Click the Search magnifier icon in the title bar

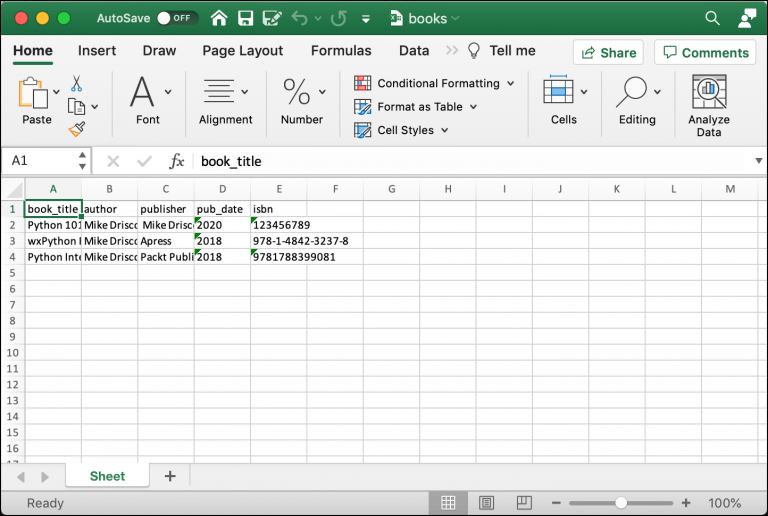tap(712, 18)
